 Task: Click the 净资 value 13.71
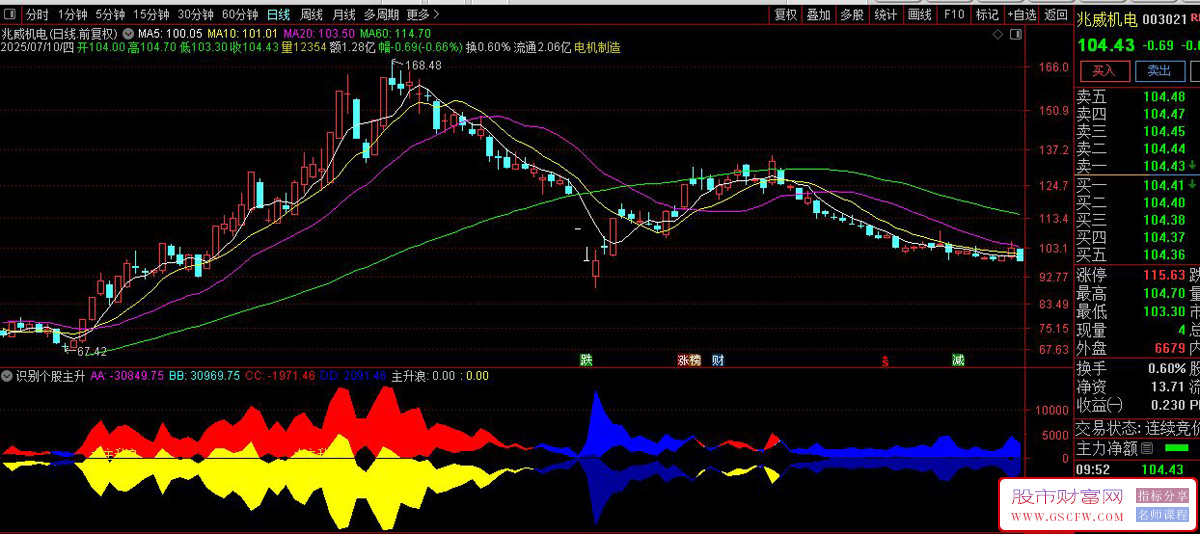pos(1167,386)
